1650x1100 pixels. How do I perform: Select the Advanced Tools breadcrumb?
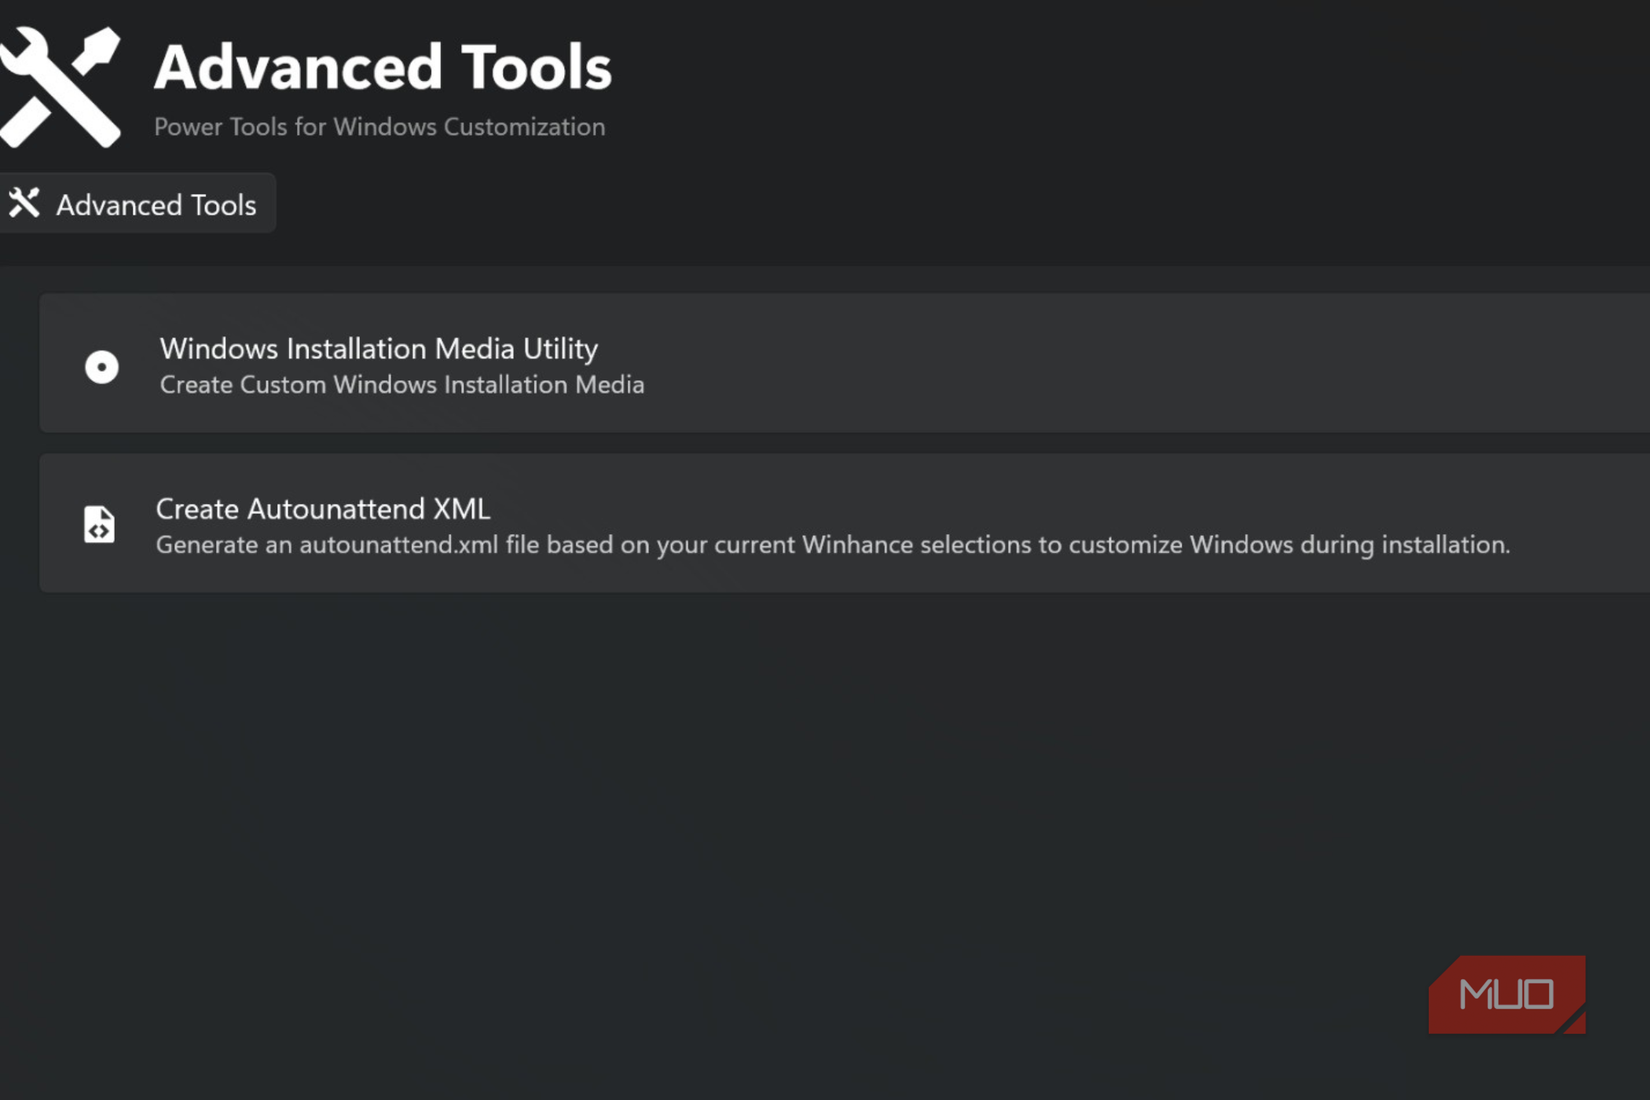coord(138,203)
